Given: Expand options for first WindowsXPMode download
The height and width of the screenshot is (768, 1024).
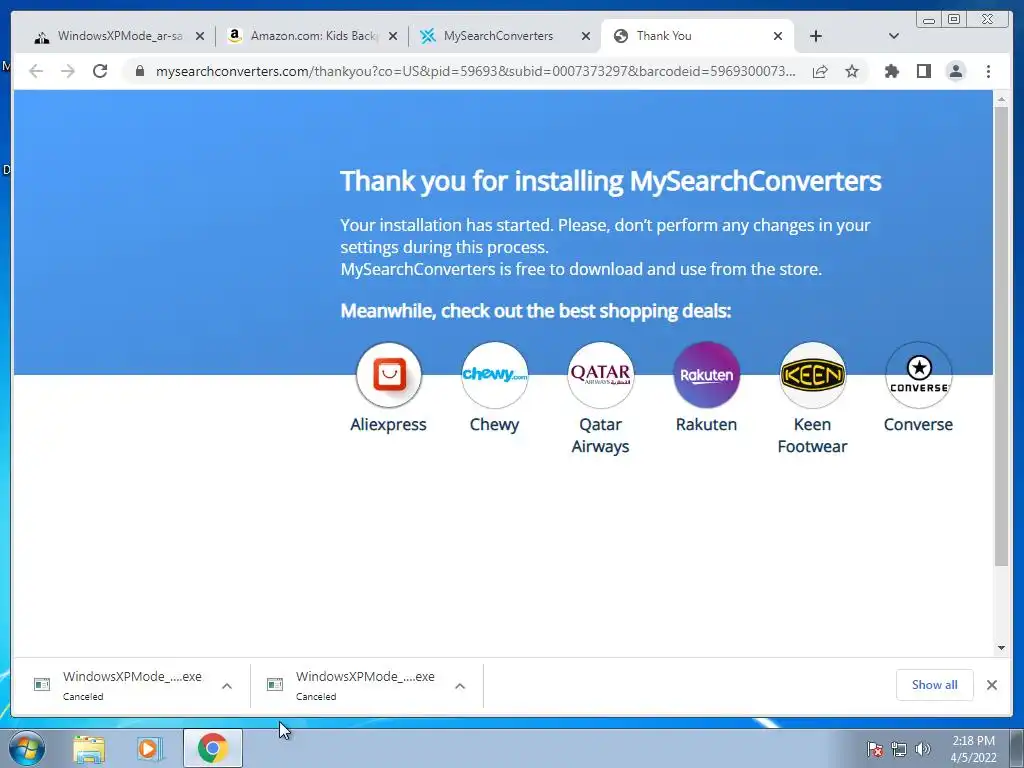Looking at the screenshot, I should click(227, 686).
